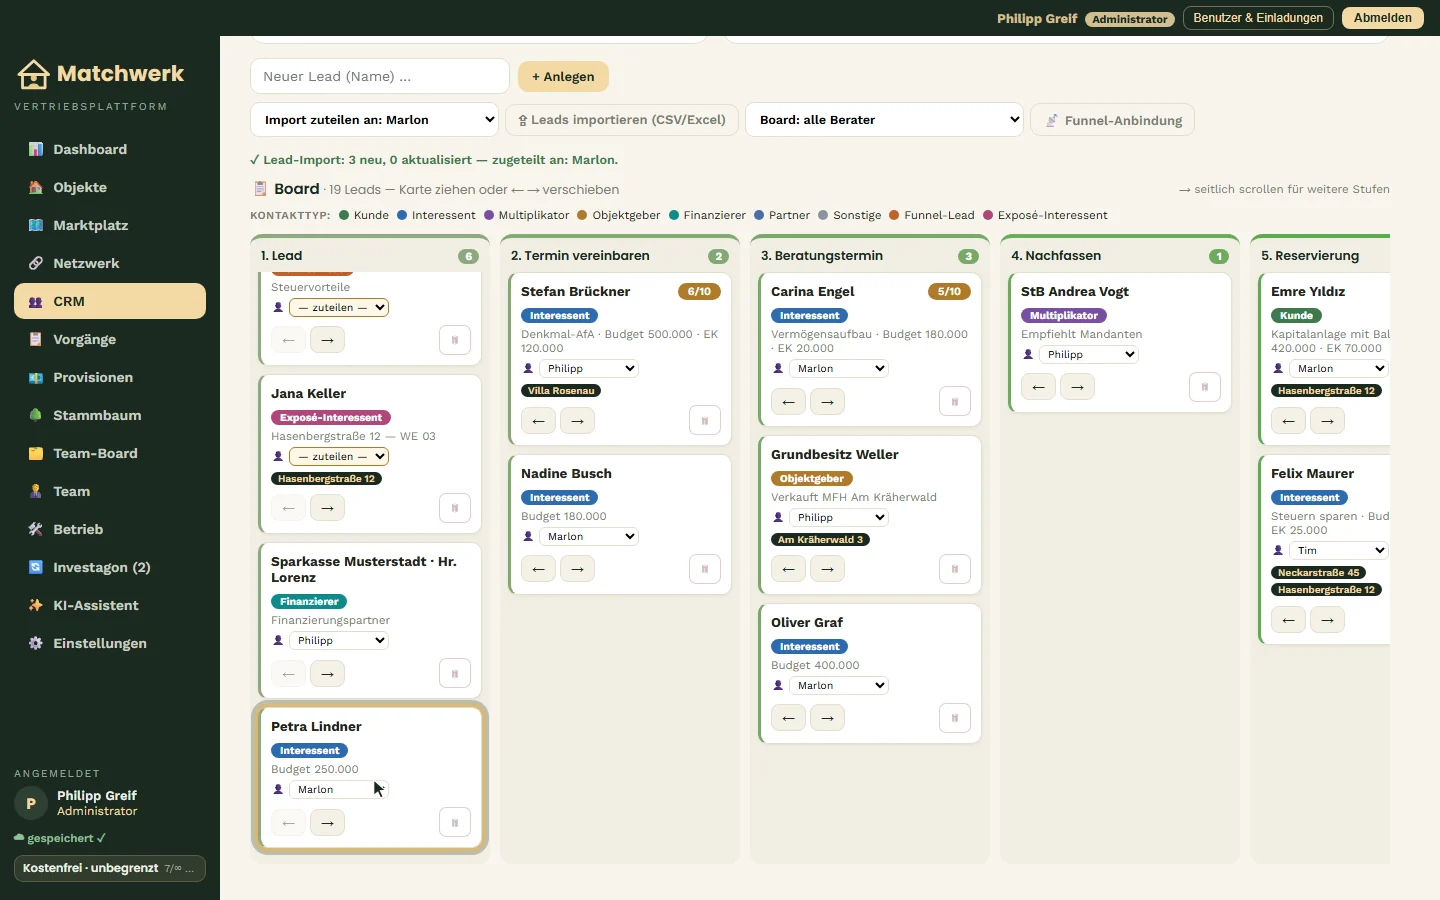Click the Neuer Lead name field

(380, 77)
